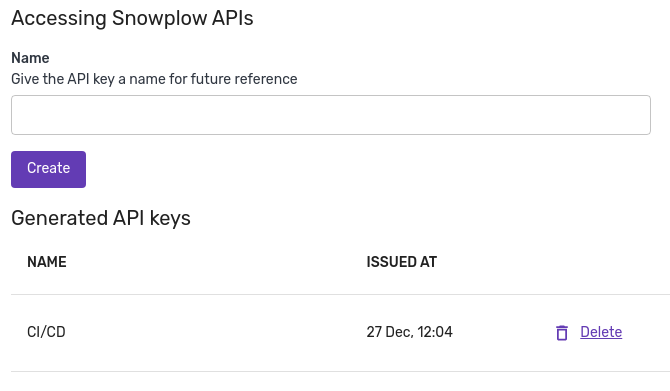Focus the API key Name text field

click(x=331, y=115)
